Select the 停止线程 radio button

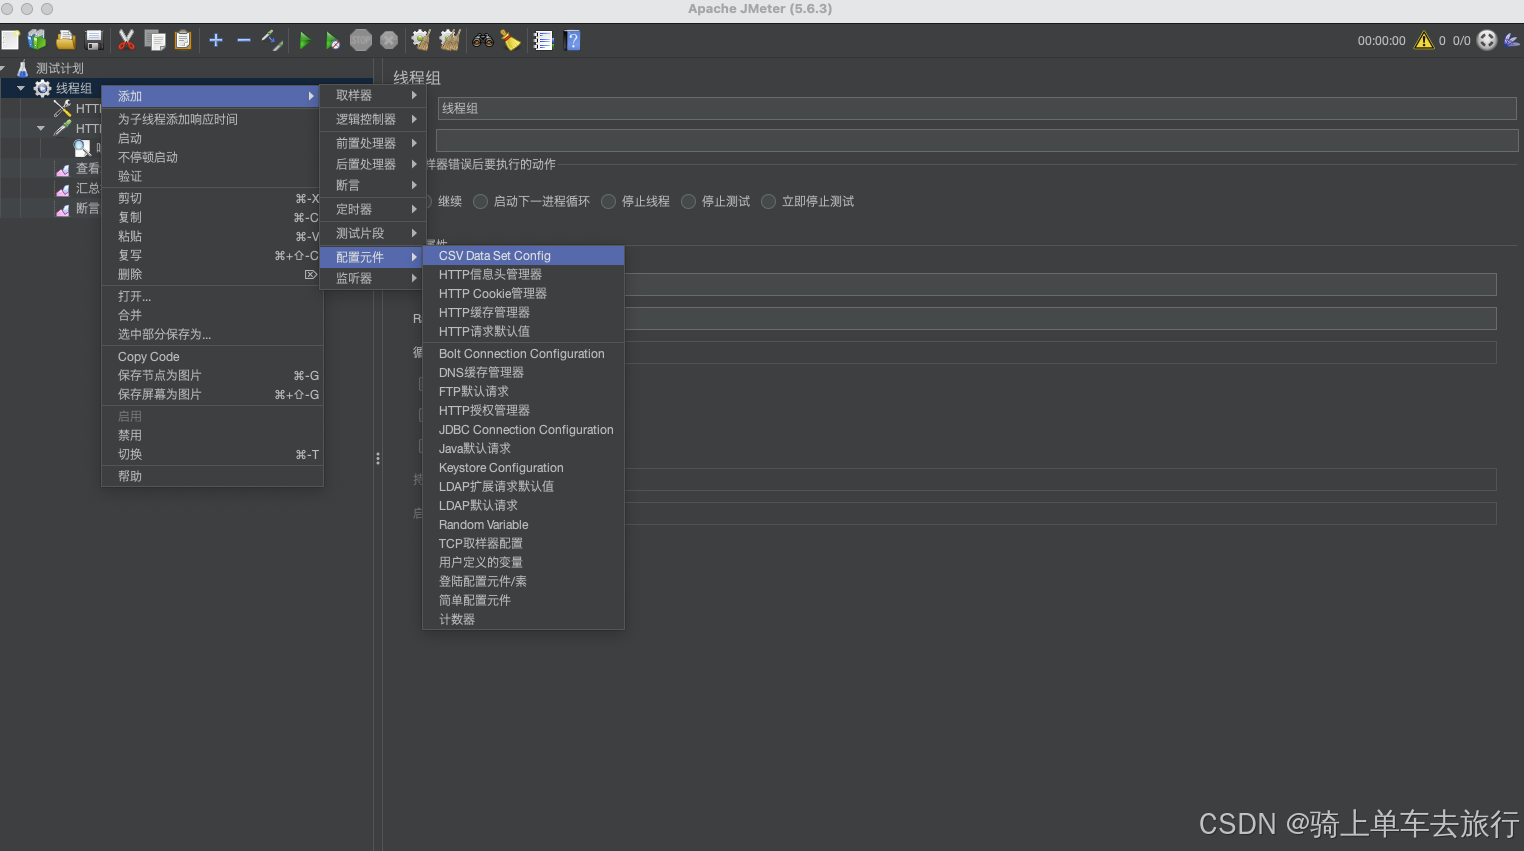click(608, 201)
